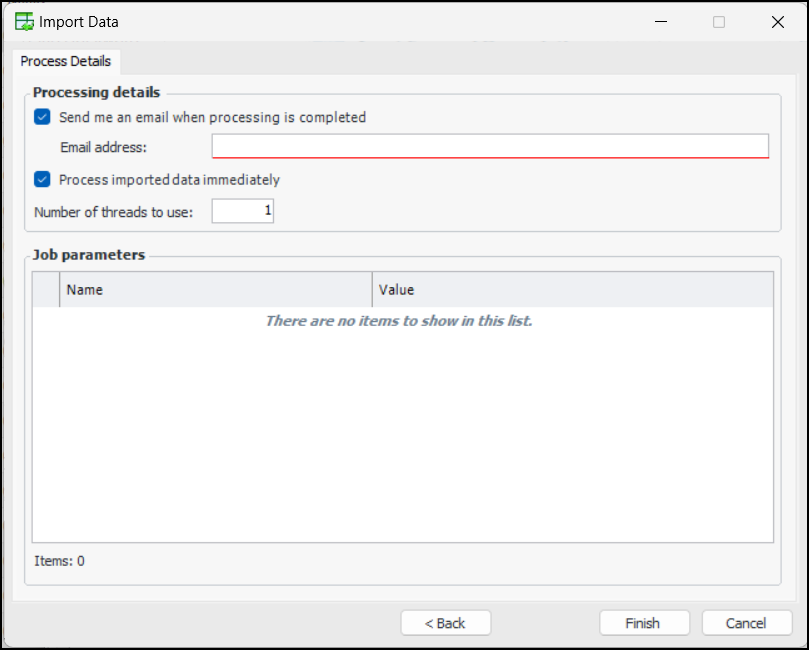This screenshot has width=809, height=650.
Task: Click the Items: 0 count label
Action: (x=59, y=561)
